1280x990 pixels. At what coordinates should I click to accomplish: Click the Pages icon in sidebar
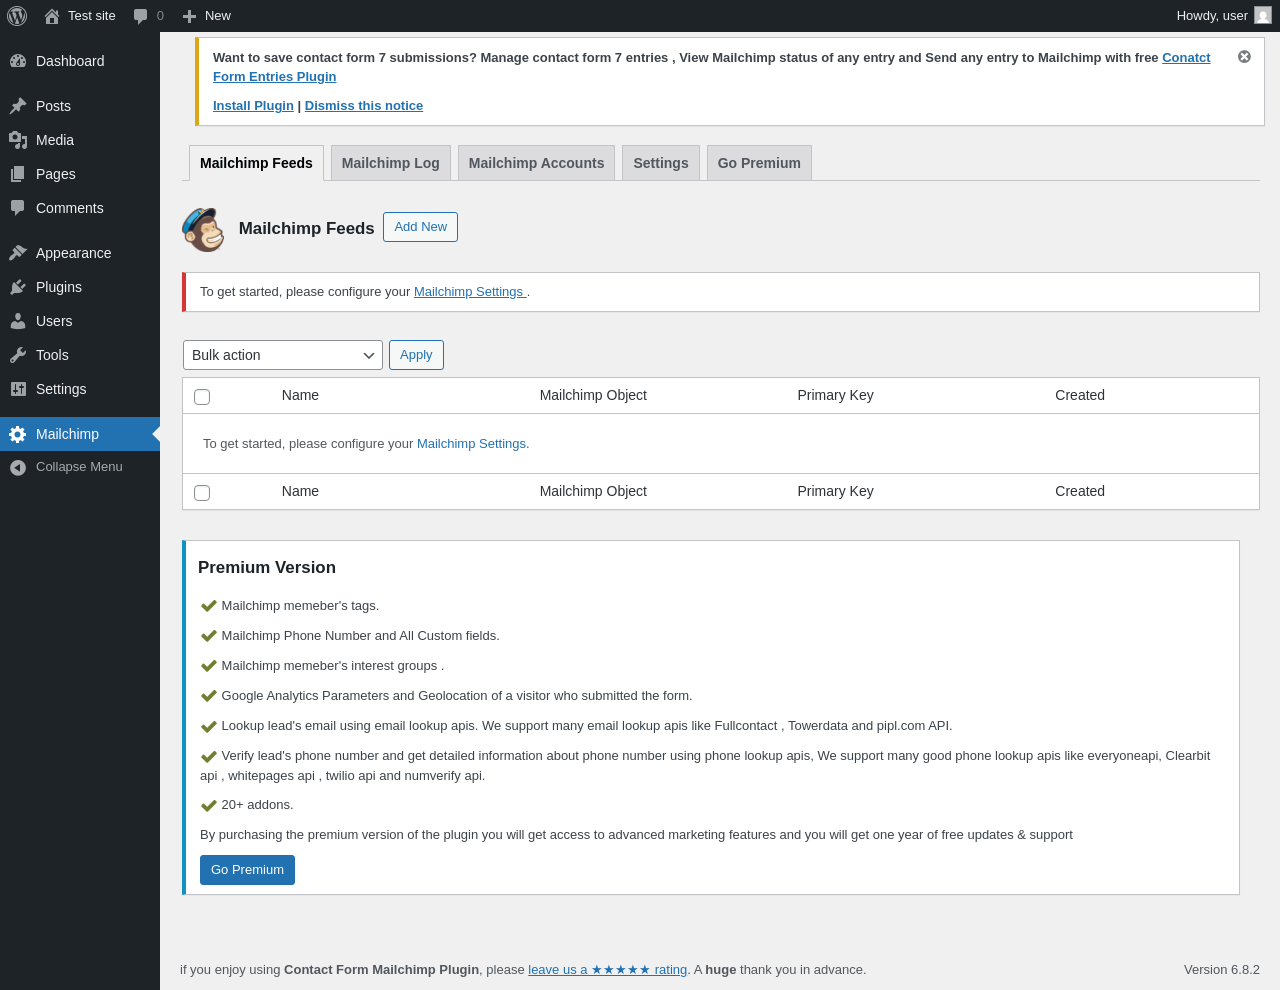tap(18, 174)
